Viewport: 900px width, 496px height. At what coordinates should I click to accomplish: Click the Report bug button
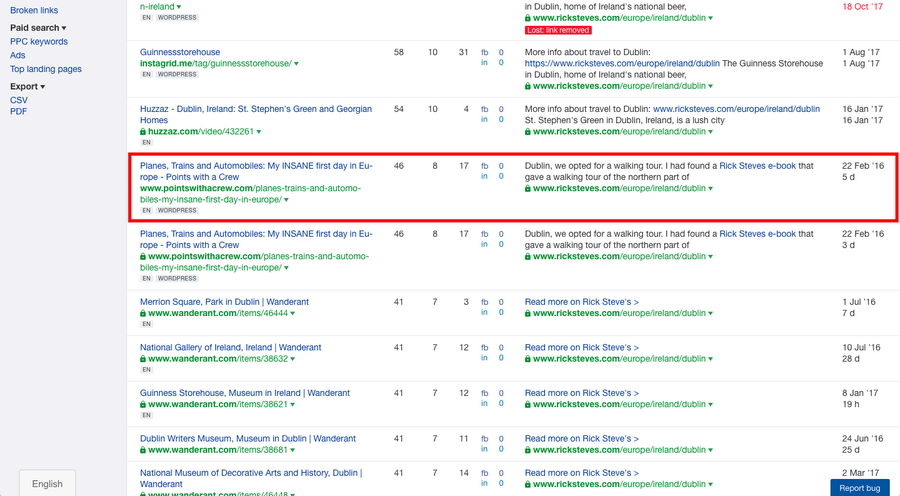click(x=859, y=487)
